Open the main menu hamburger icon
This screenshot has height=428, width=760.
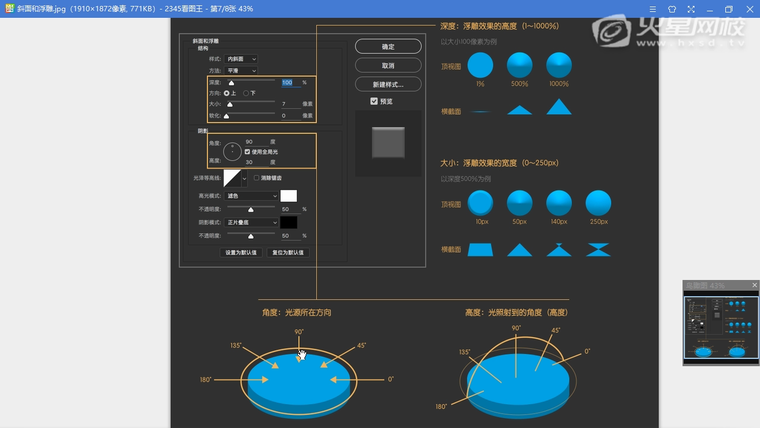[651, 9]
